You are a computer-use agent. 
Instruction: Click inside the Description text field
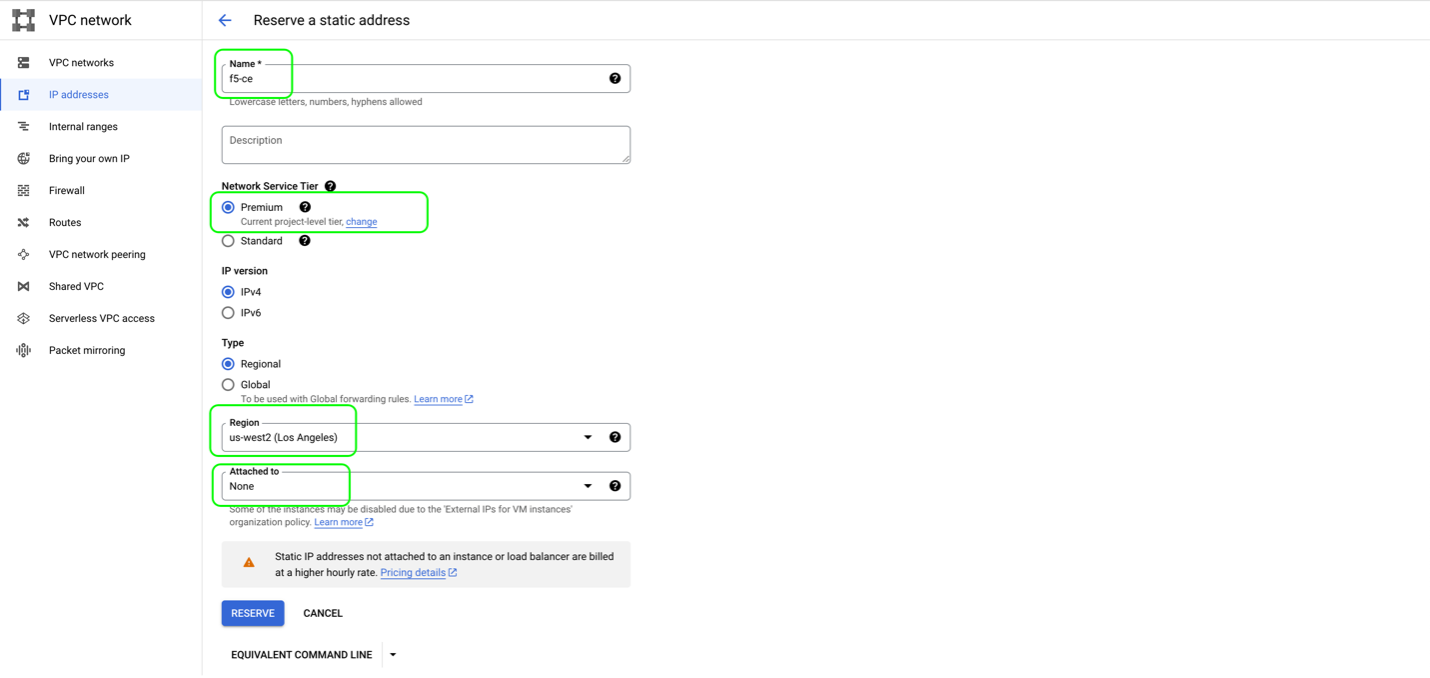coord(425,144)
